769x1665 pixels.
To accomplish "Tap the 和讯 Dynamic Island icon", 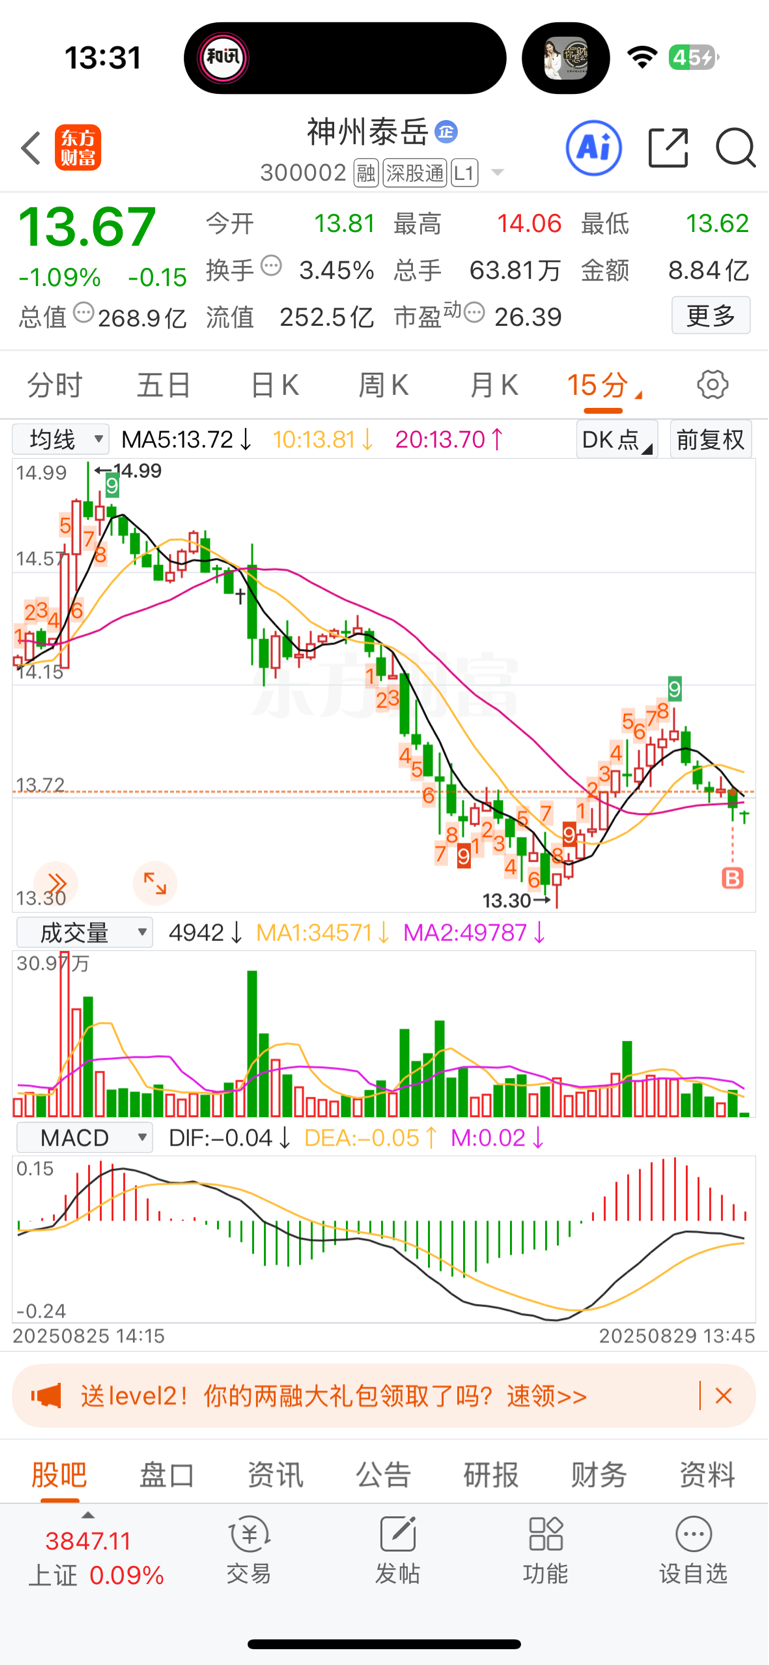I will click(224, 58).
